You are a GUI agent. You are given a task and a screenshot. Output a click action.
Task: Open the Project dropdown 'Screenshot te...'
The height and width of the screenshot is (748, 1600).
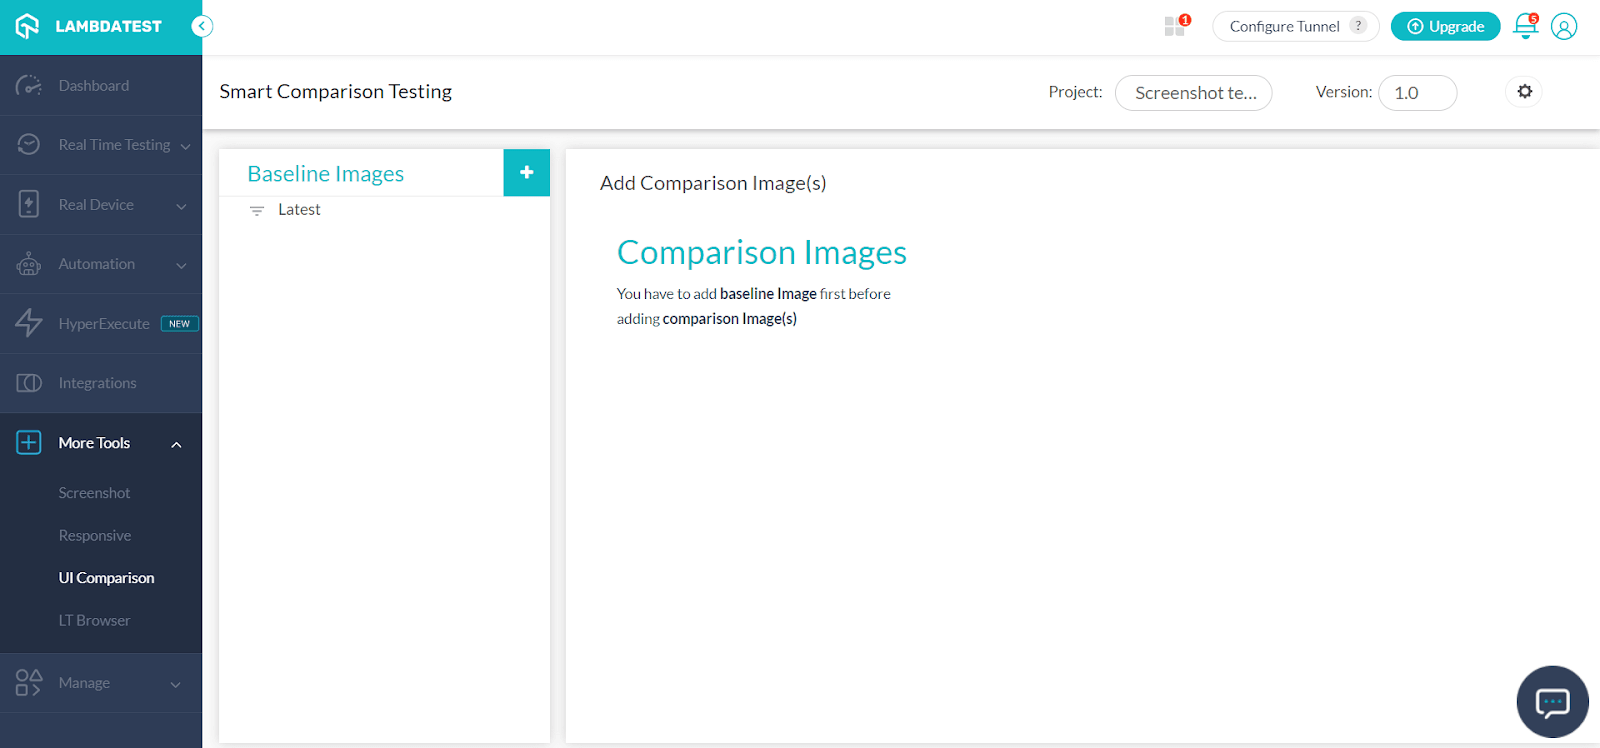(x=1193, y=93)
